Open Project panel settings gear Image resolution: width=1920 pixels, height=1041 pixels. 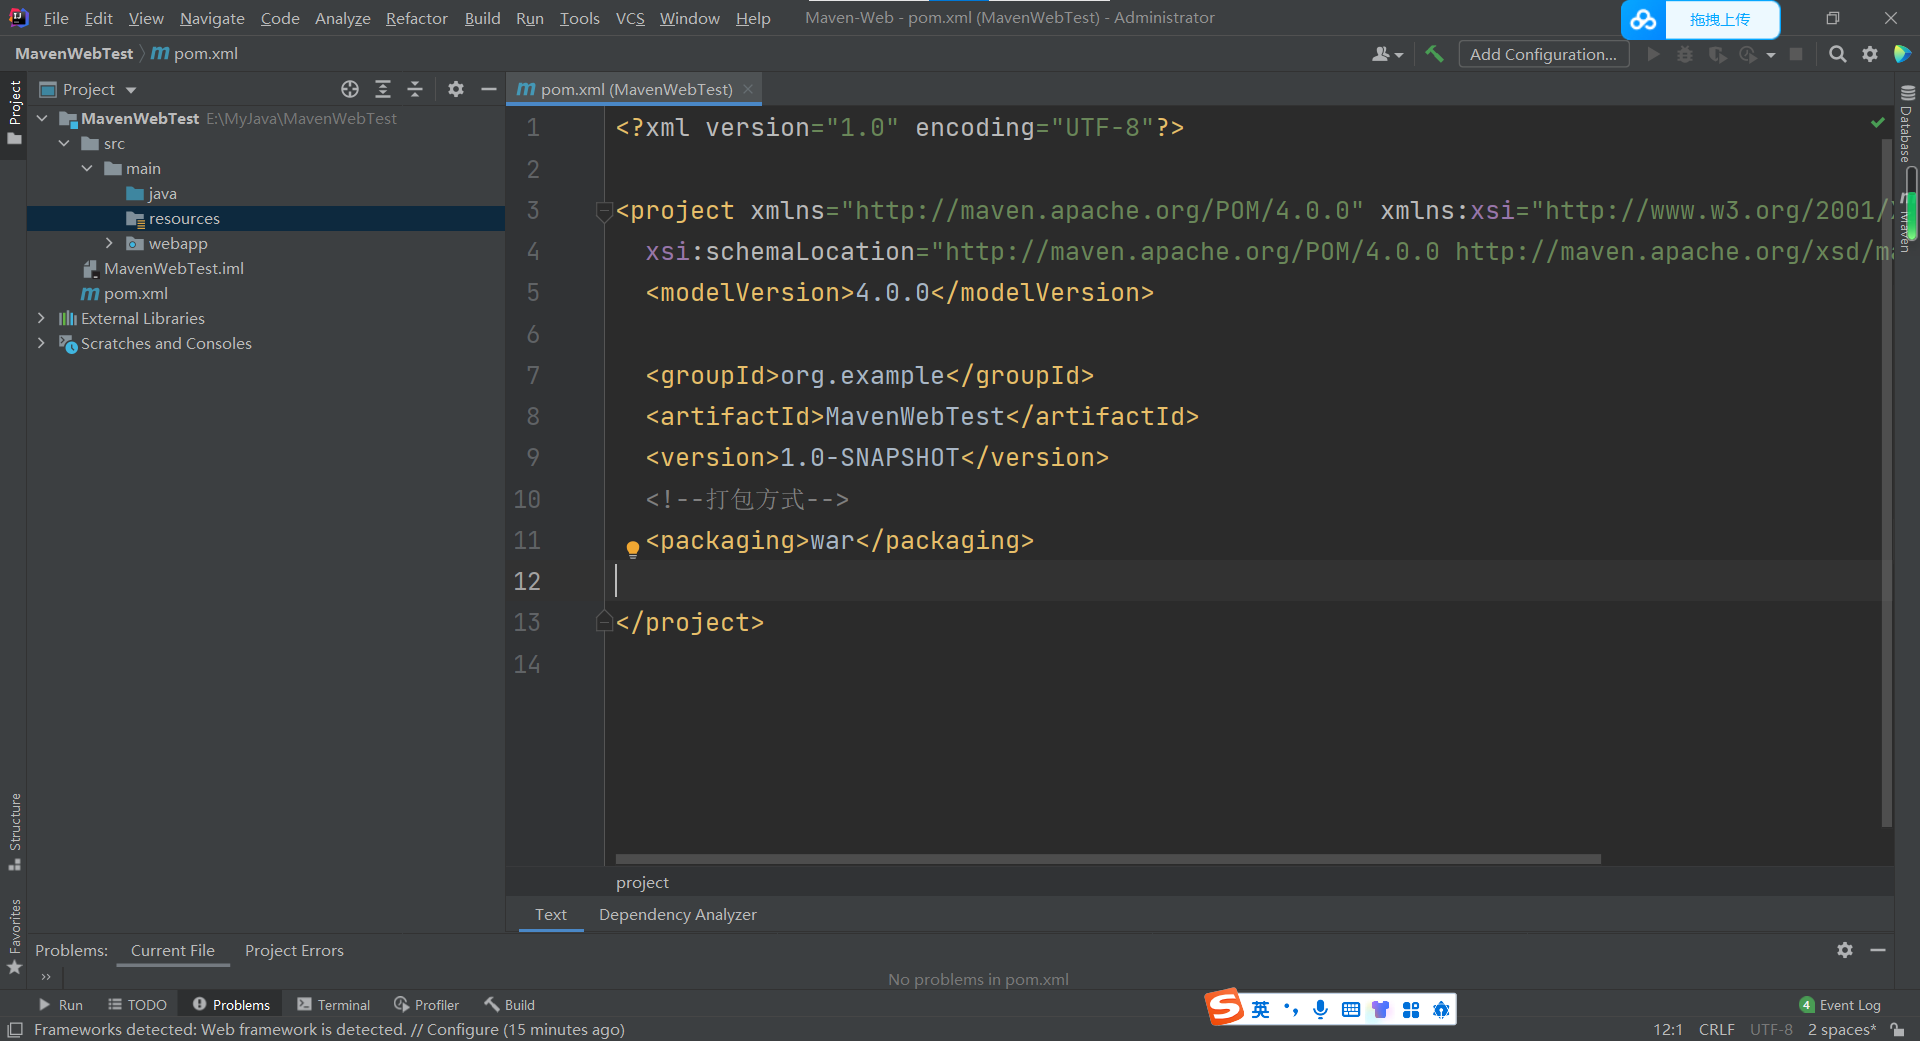coord(456,89)
